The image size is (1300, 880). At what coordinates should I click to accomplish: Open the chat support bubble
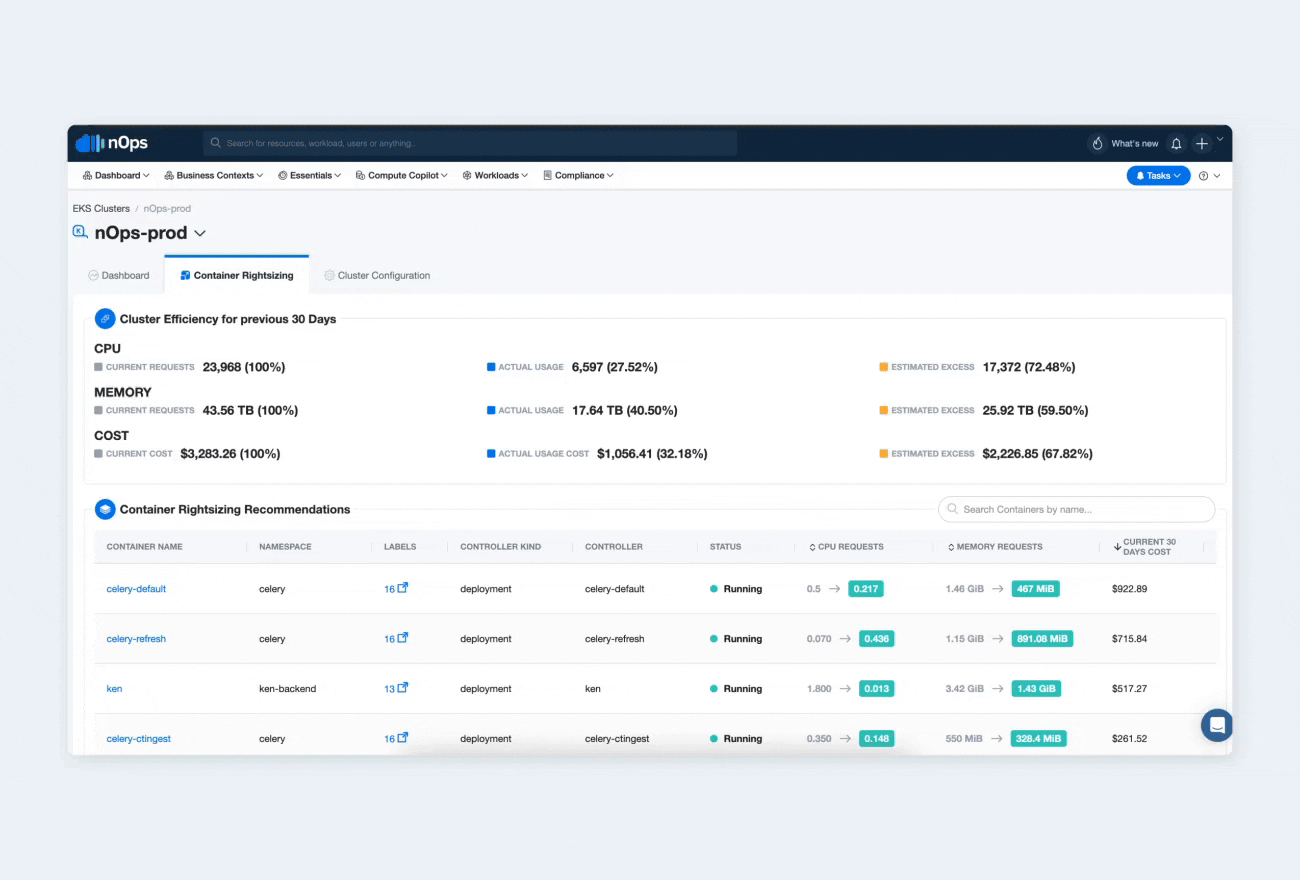(1217, 725)
